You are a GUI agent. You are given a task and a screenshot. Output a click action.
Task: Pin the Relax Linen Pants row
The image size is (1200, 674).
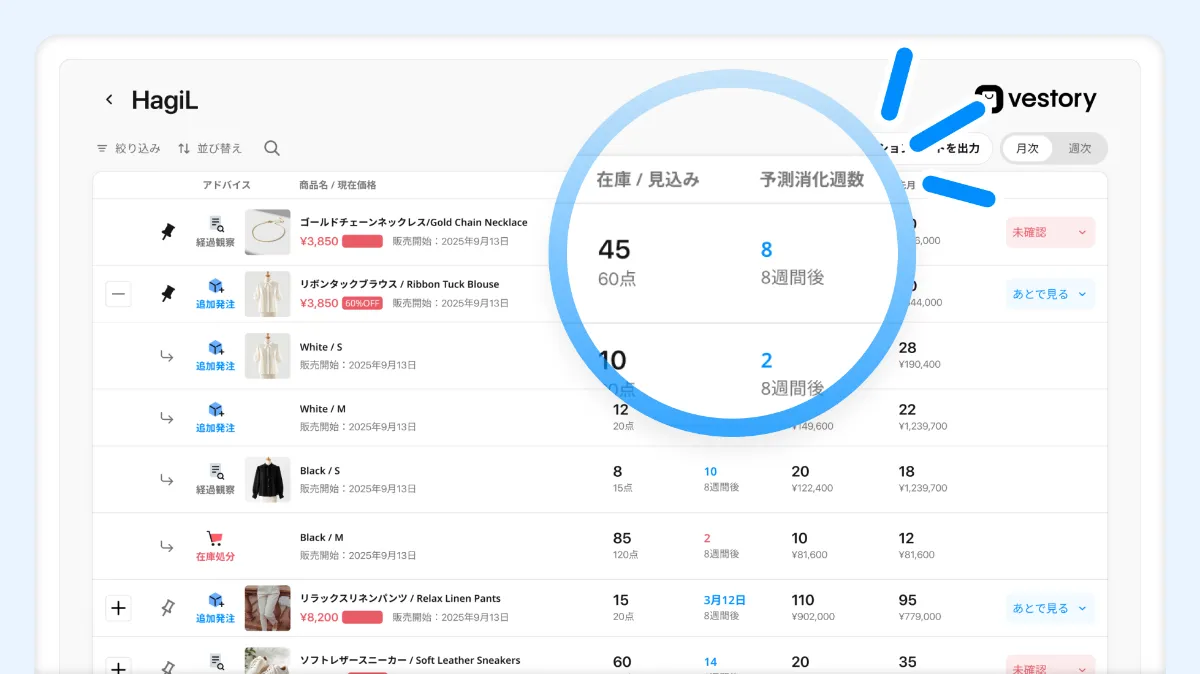pos(168,608)
